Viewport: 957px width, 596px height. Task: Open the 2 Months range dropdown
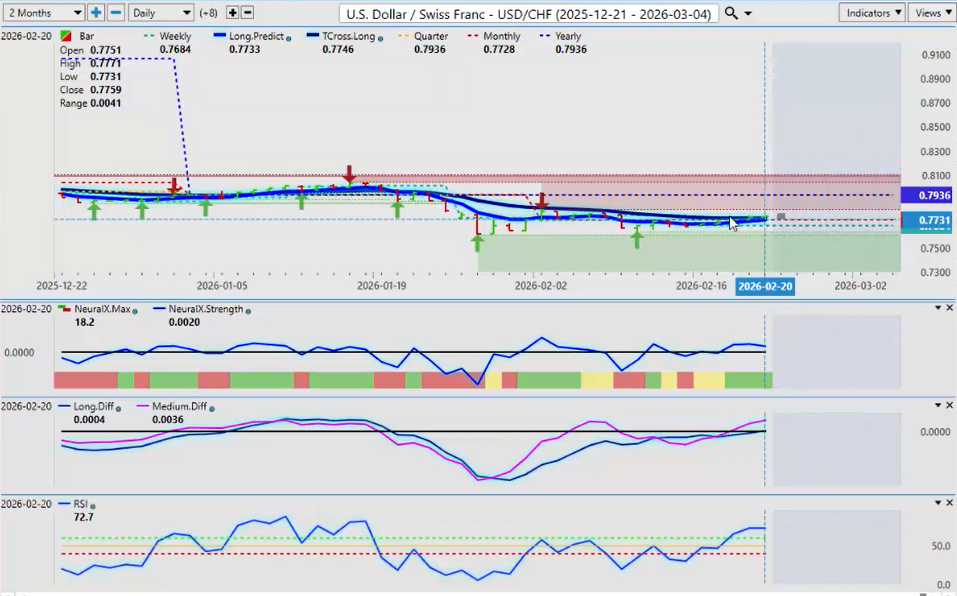(43, 13)
